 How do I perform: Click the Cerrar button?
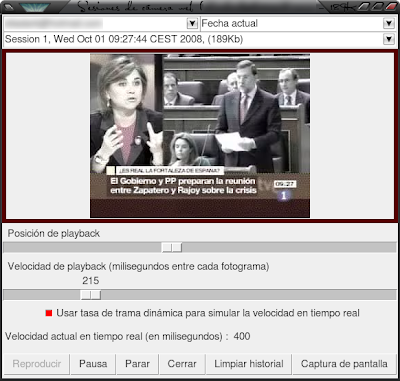pyautogui.click(x=182, y=364)
